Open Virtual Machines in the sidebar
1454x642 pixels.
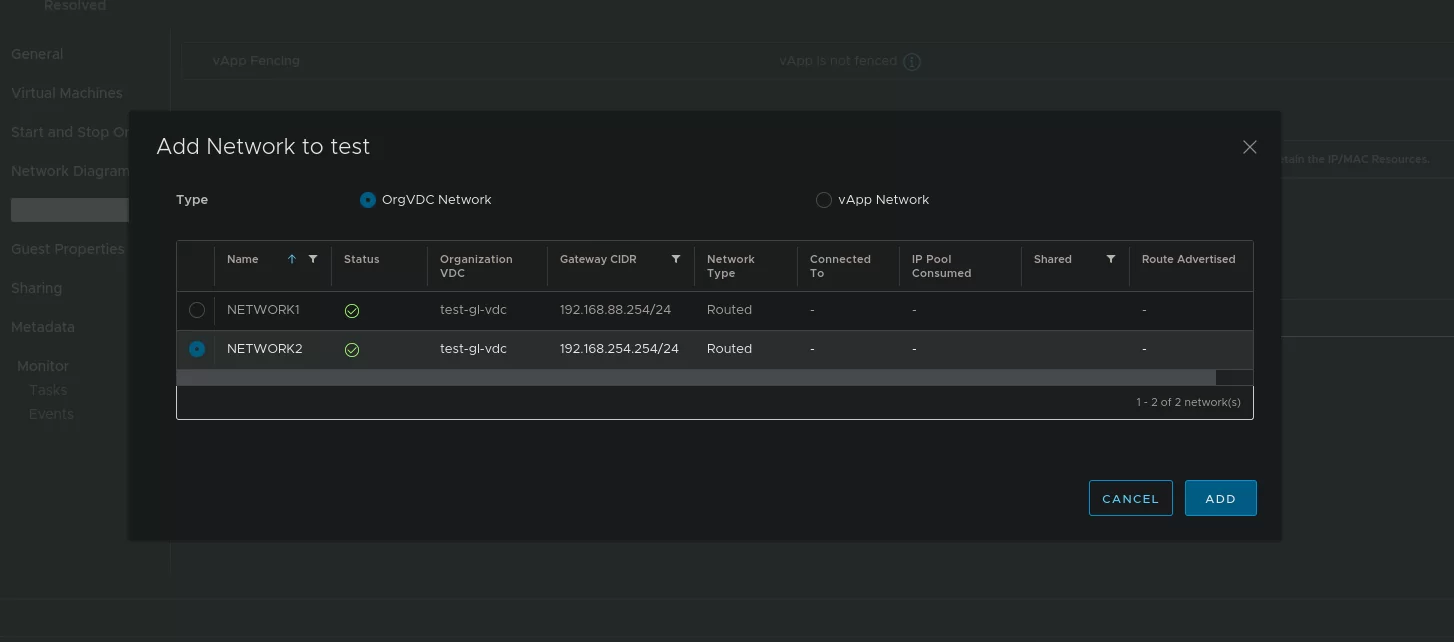point(66,93)
